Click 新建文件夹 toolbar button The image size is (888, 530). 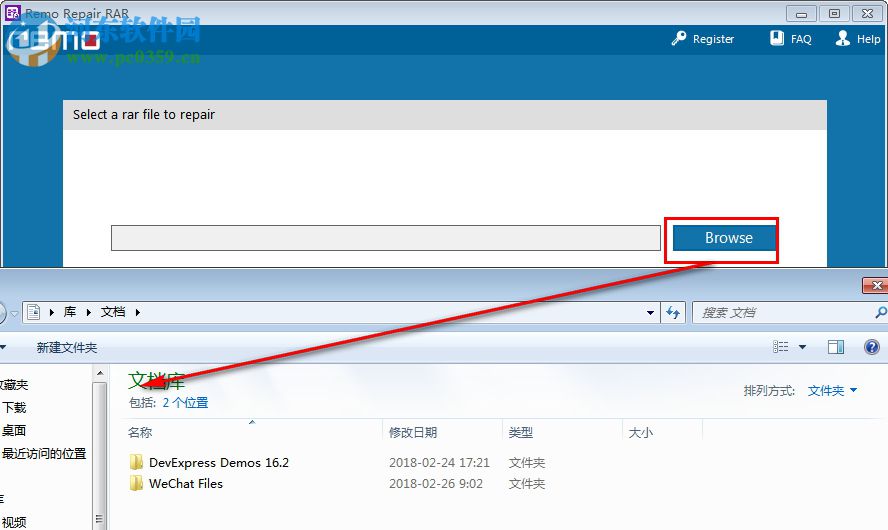click(67, 348)
